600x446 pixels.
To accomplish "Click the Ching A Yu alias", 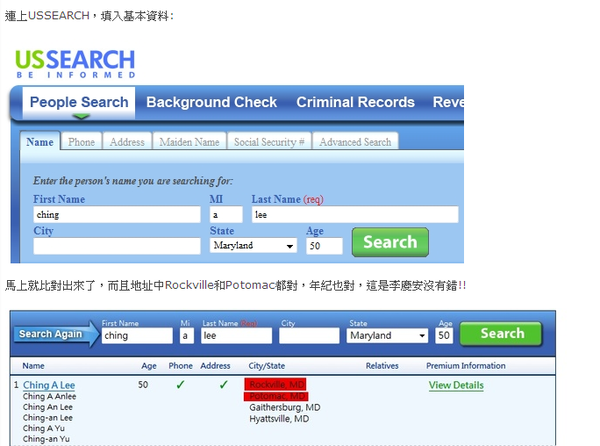I will [44, 428].
